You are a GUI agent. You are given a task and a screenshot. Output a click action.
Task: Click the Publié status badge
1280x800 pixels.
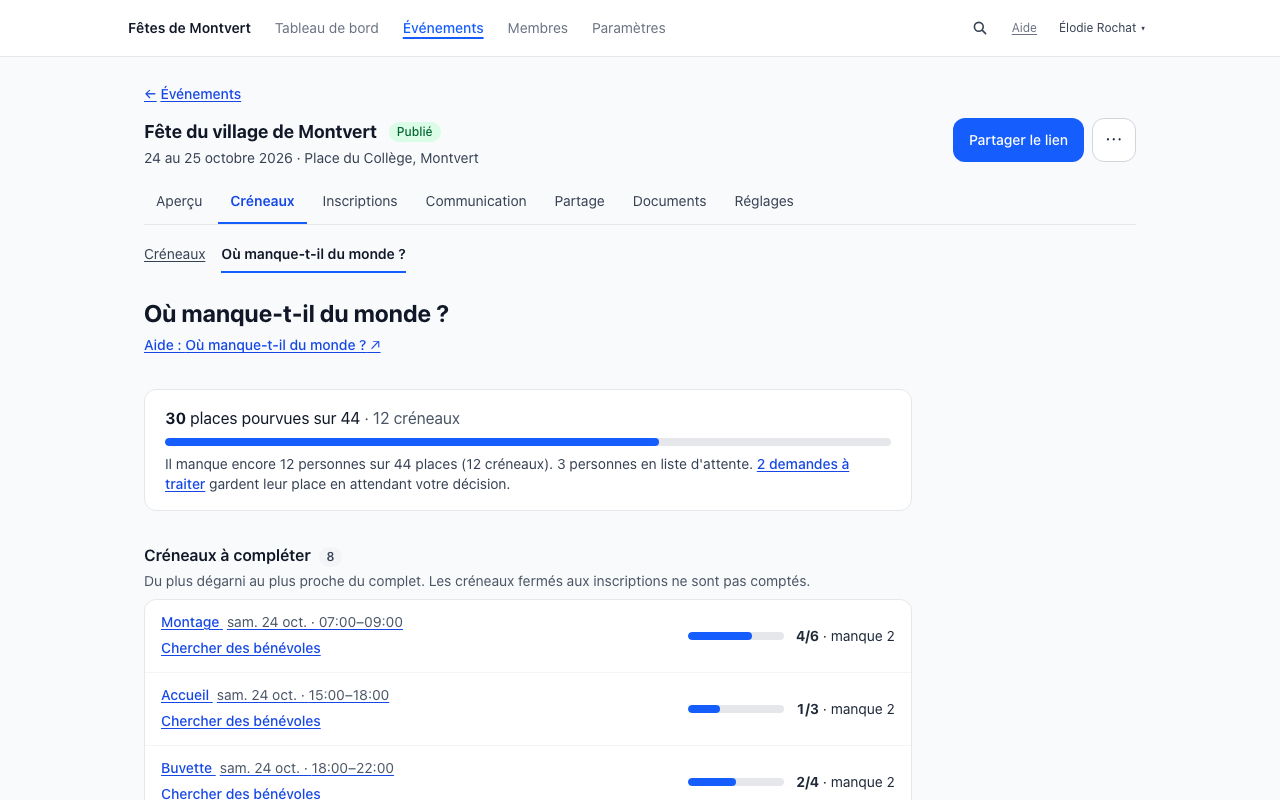pyautogui.click(x=415, y=132)
